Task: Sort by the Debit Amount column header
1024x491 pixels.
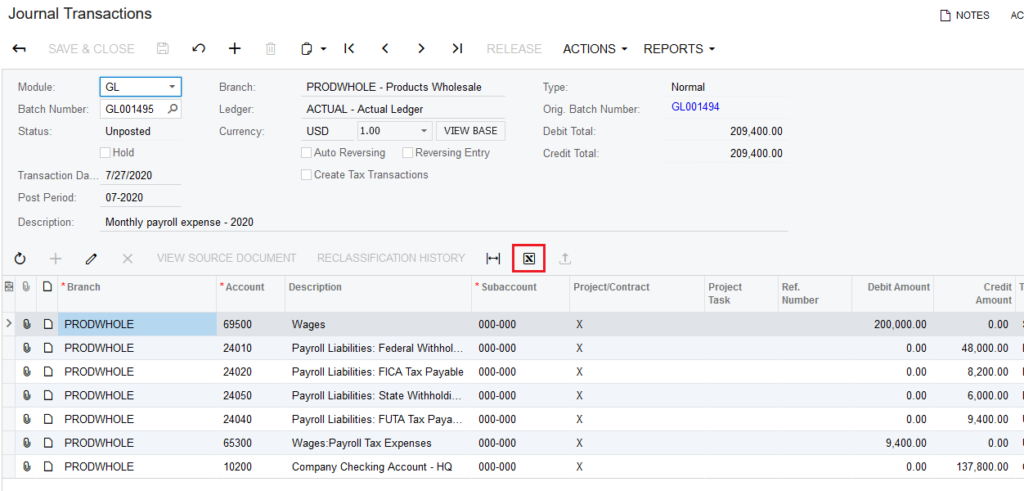Action: click(892, 293)
